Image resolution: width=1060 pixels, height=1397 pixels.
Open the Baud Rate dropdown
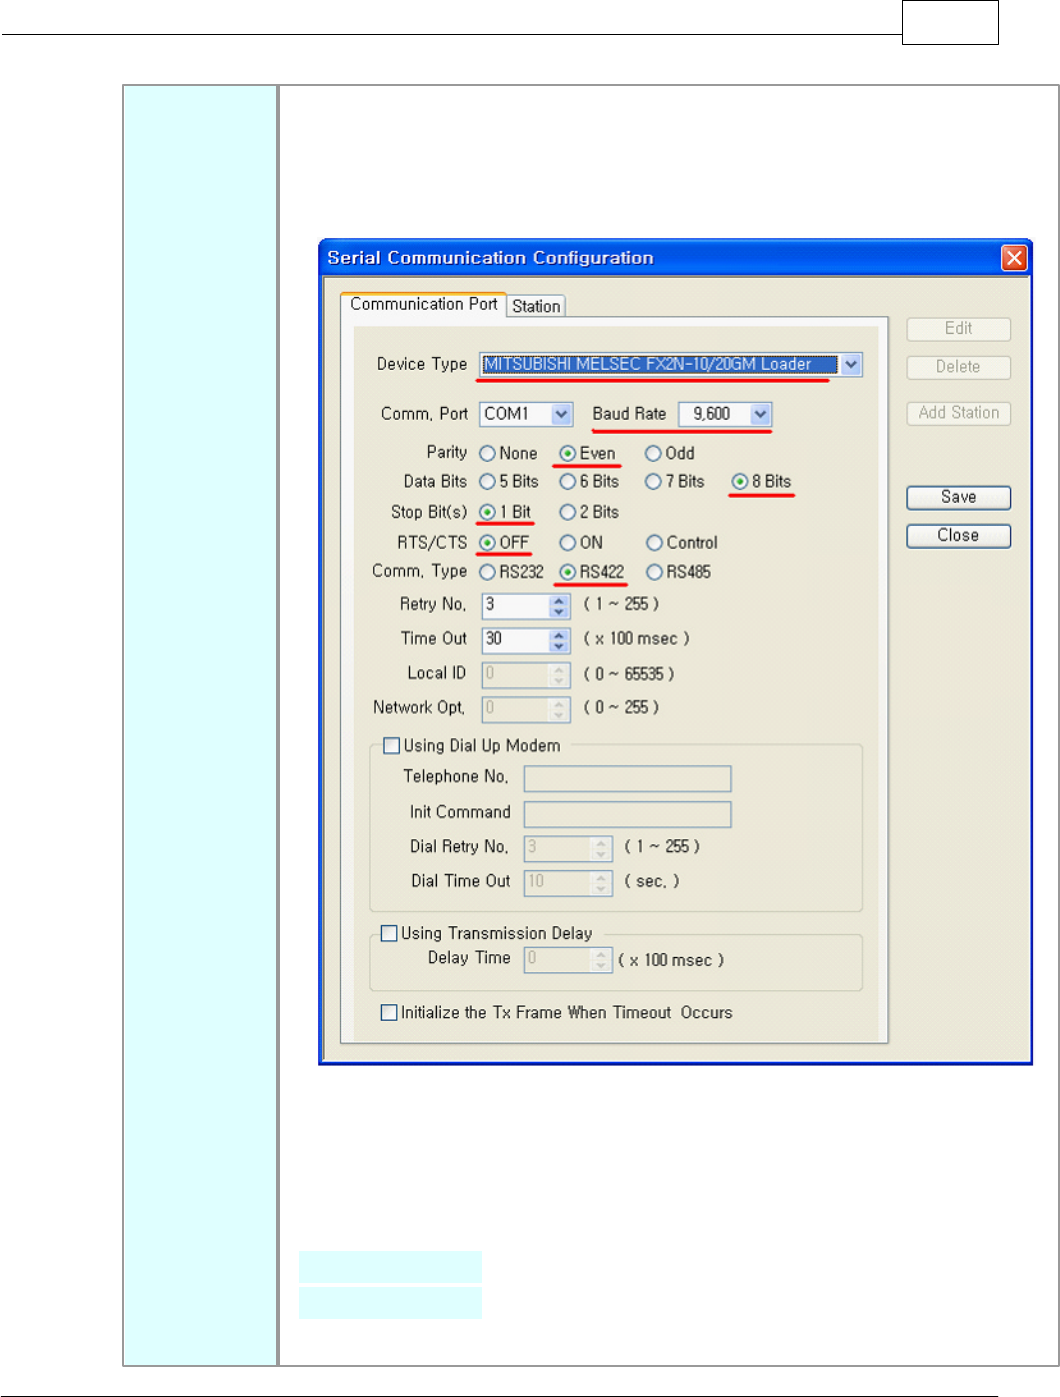pyautogui.click(x=760, y=414)
